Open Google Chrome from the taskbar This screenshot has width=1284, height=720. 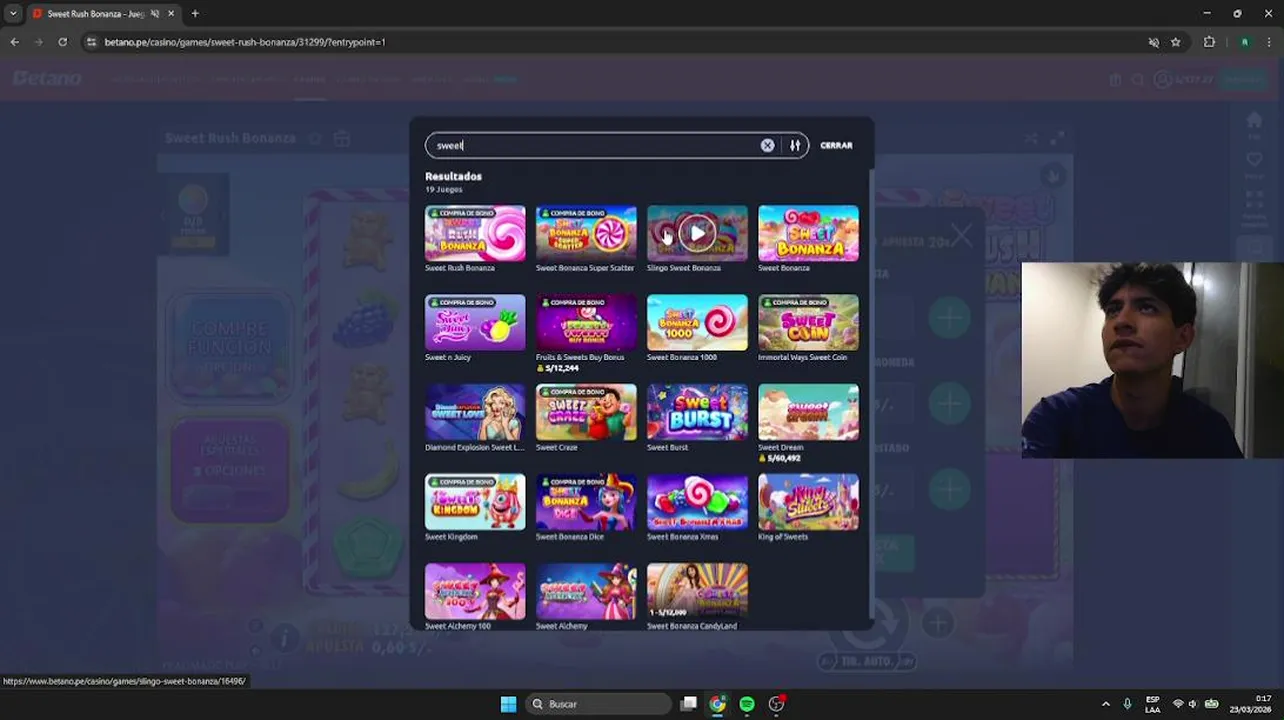717,704
